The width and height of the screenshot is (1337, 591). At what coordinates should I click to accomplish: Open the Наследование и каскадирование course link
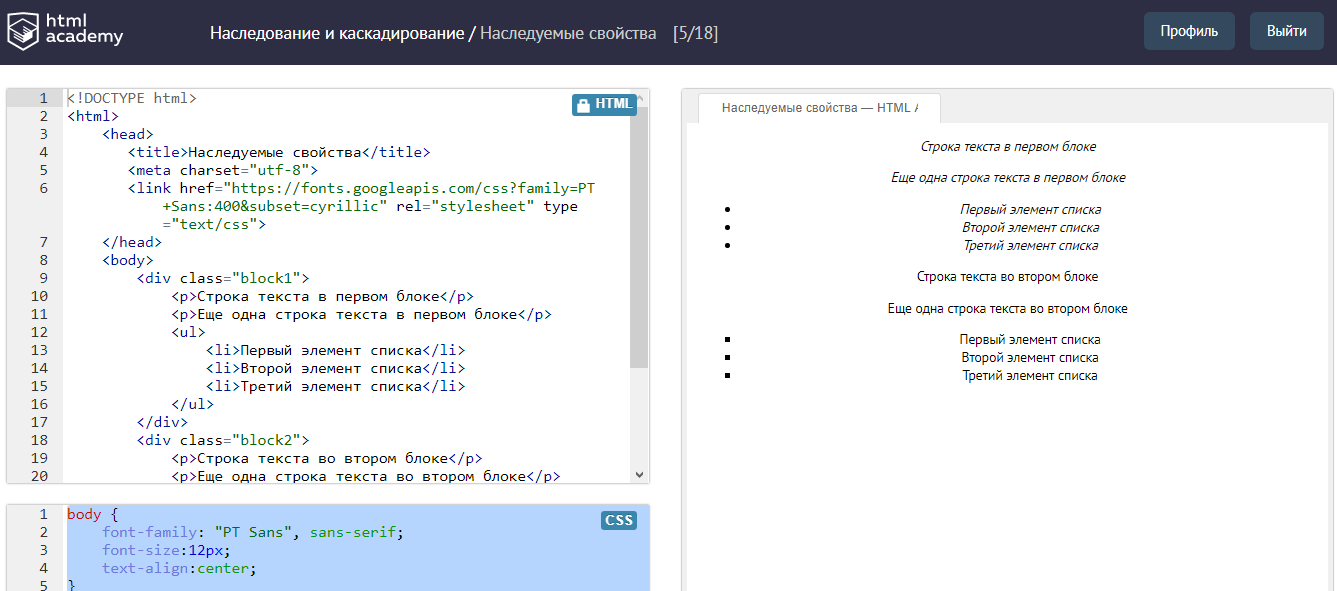click(336, 33)
